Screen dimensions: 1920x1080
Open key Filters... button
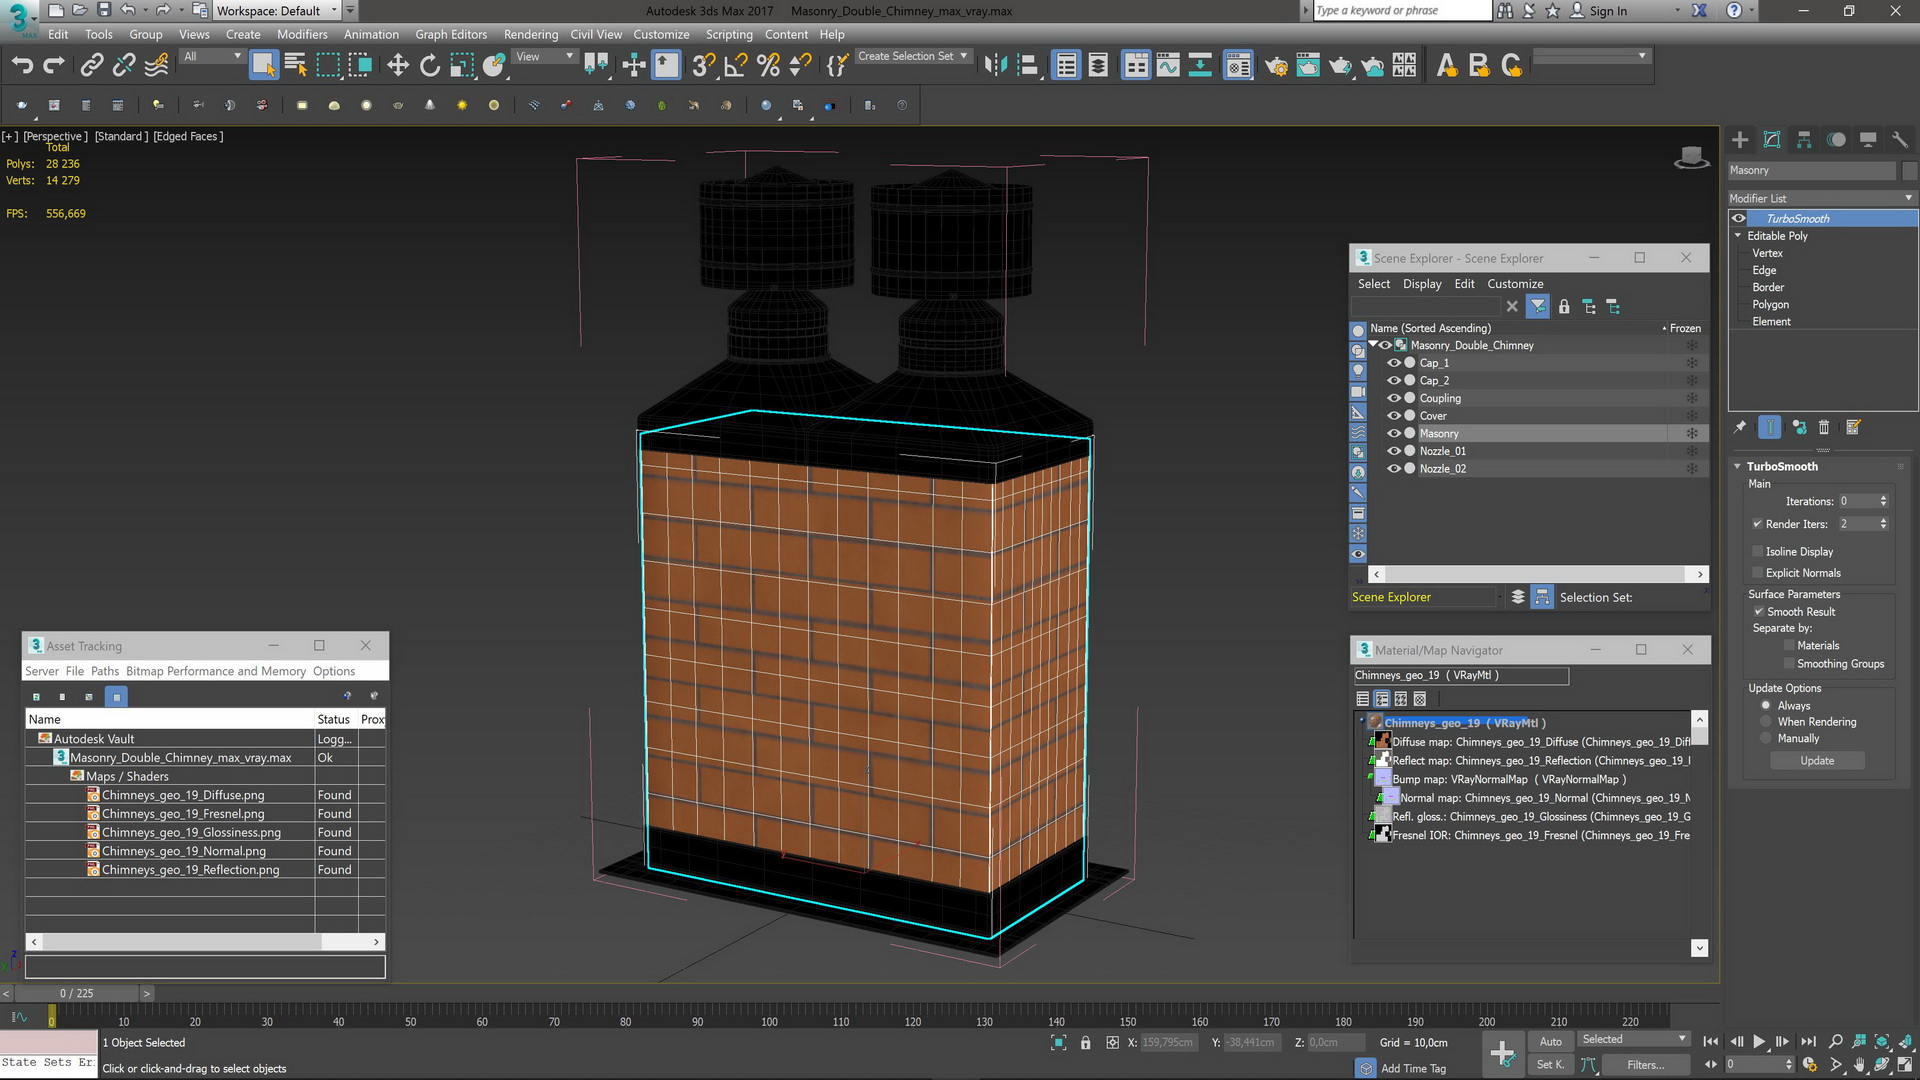[1645, 1065]
